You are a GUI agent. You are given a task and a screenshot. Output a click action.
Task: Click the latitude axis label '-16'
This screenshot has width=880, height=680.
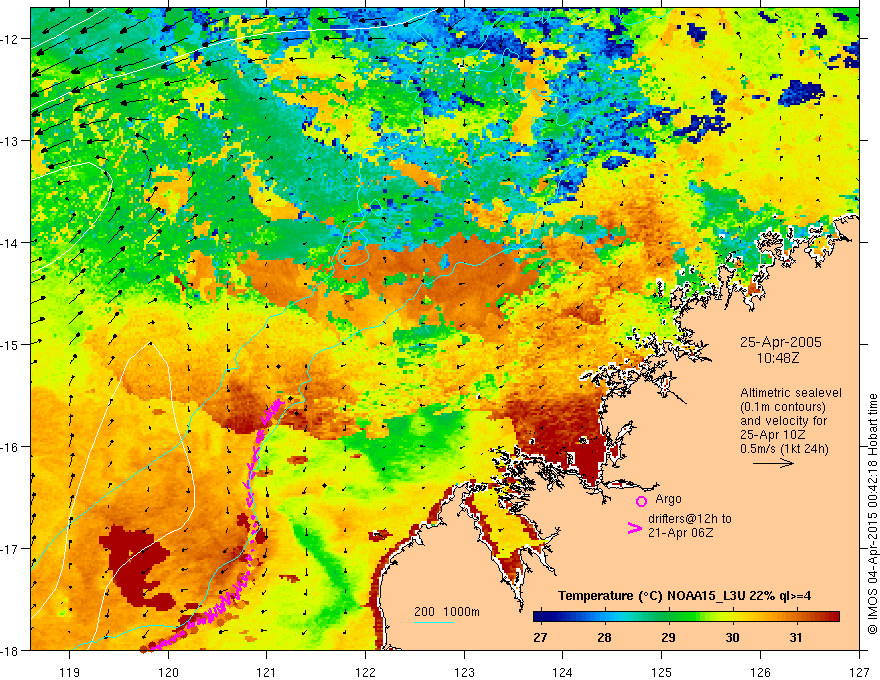10,447
